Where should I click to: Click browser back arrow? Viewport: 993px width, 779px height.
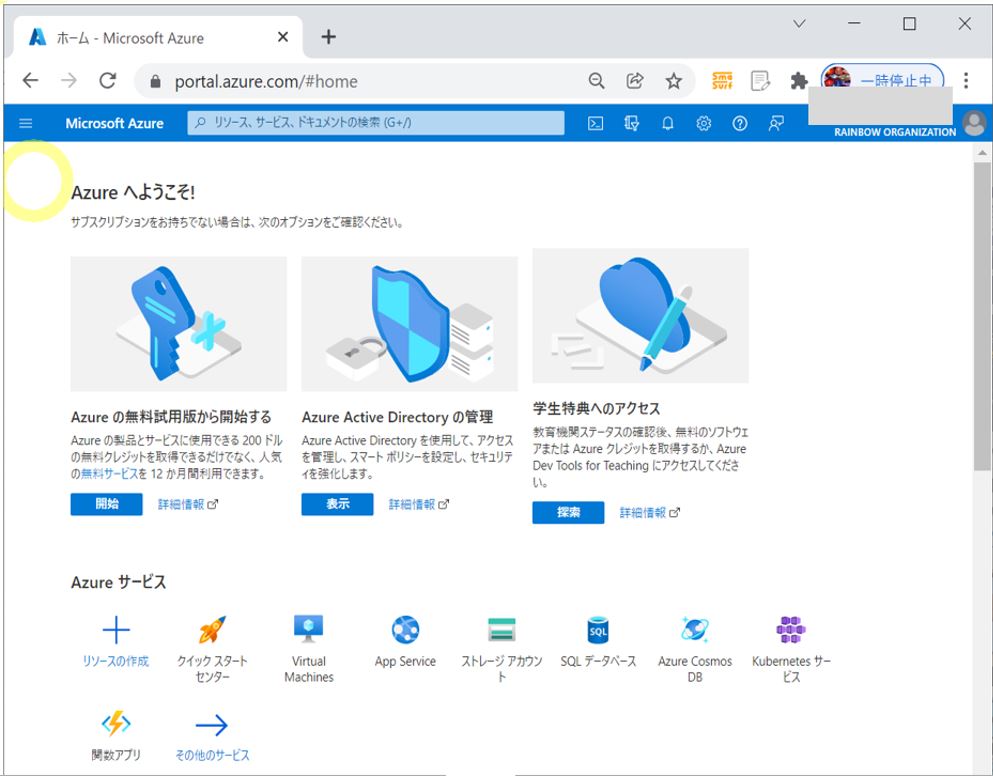point(30,80)
